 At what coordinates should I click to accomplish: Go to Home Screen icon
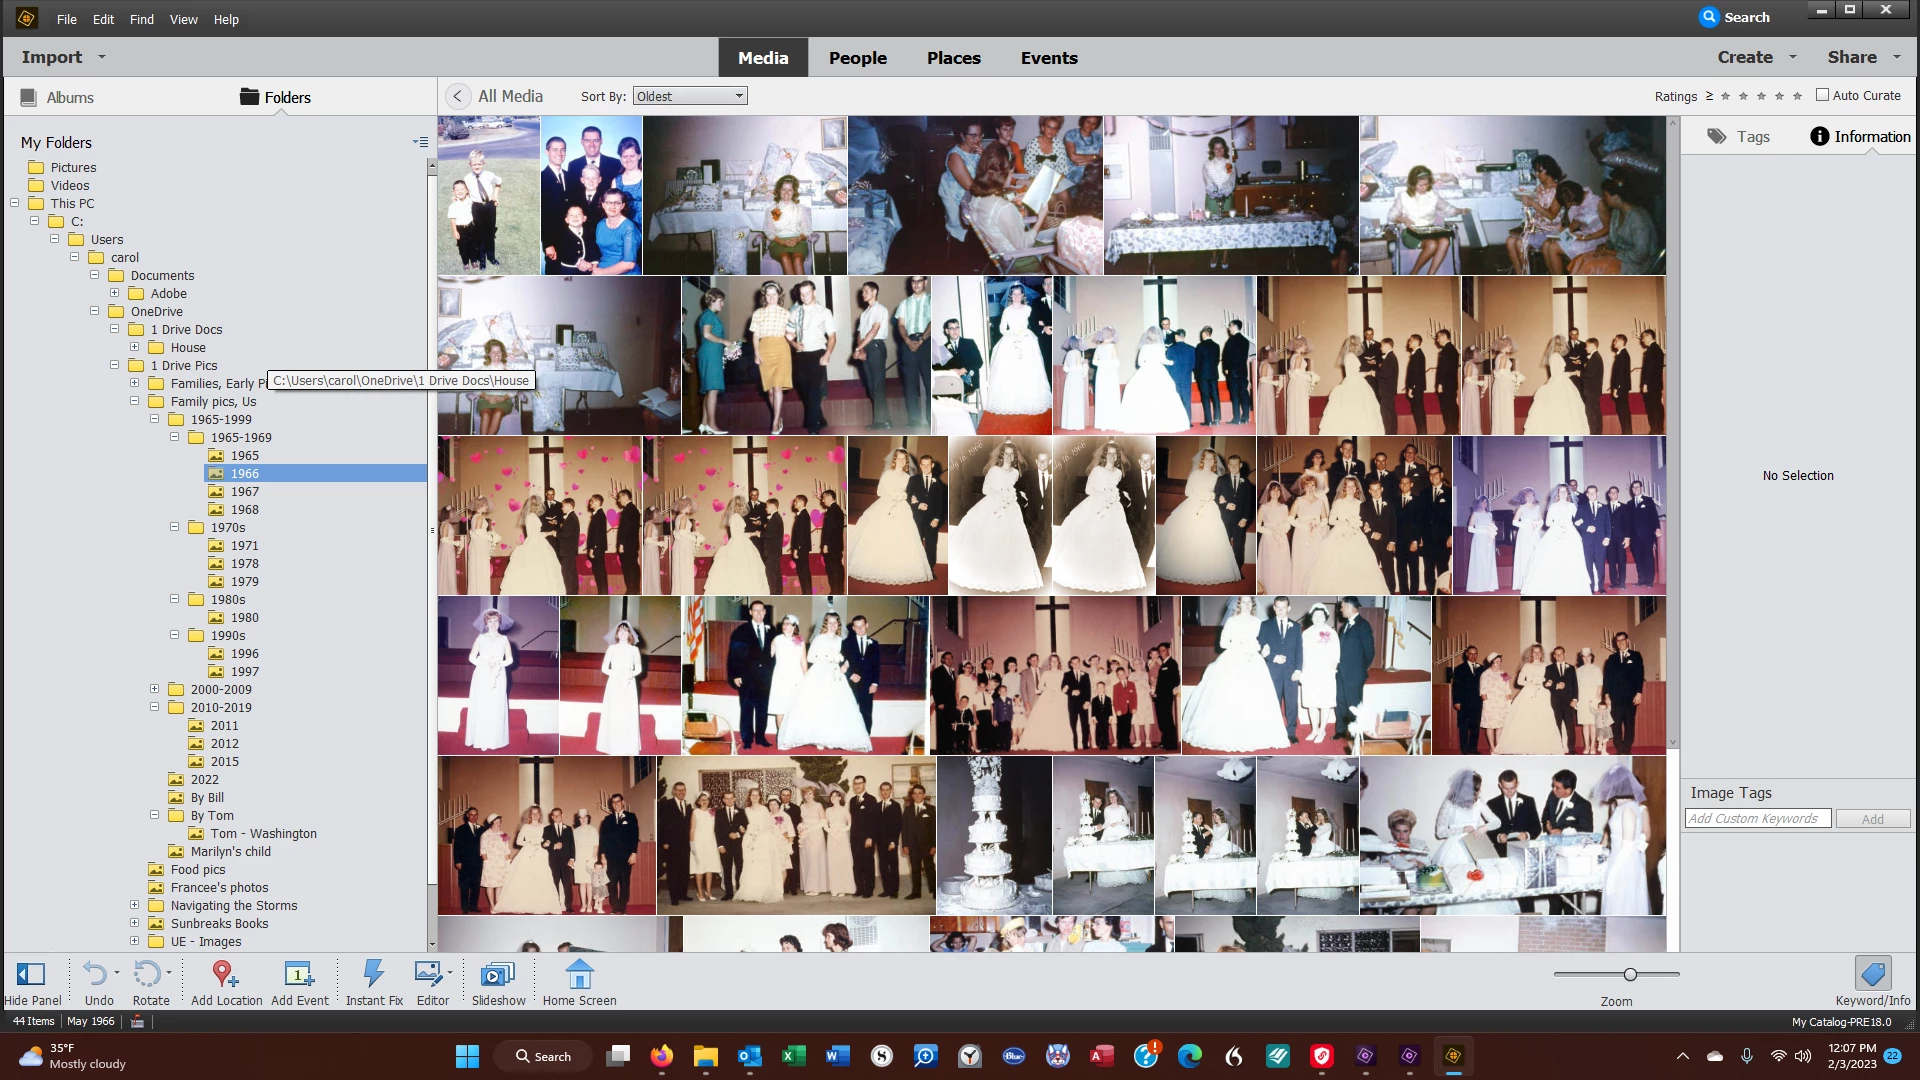click(579, 974)
